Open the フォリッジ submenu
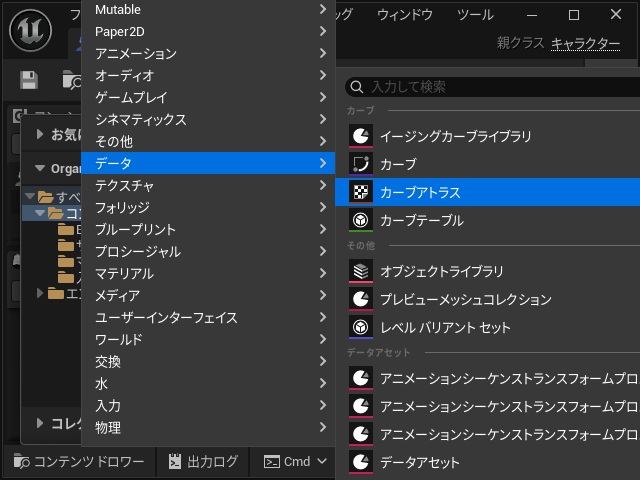The image size is (640, 480). click(x=208, y=208)
